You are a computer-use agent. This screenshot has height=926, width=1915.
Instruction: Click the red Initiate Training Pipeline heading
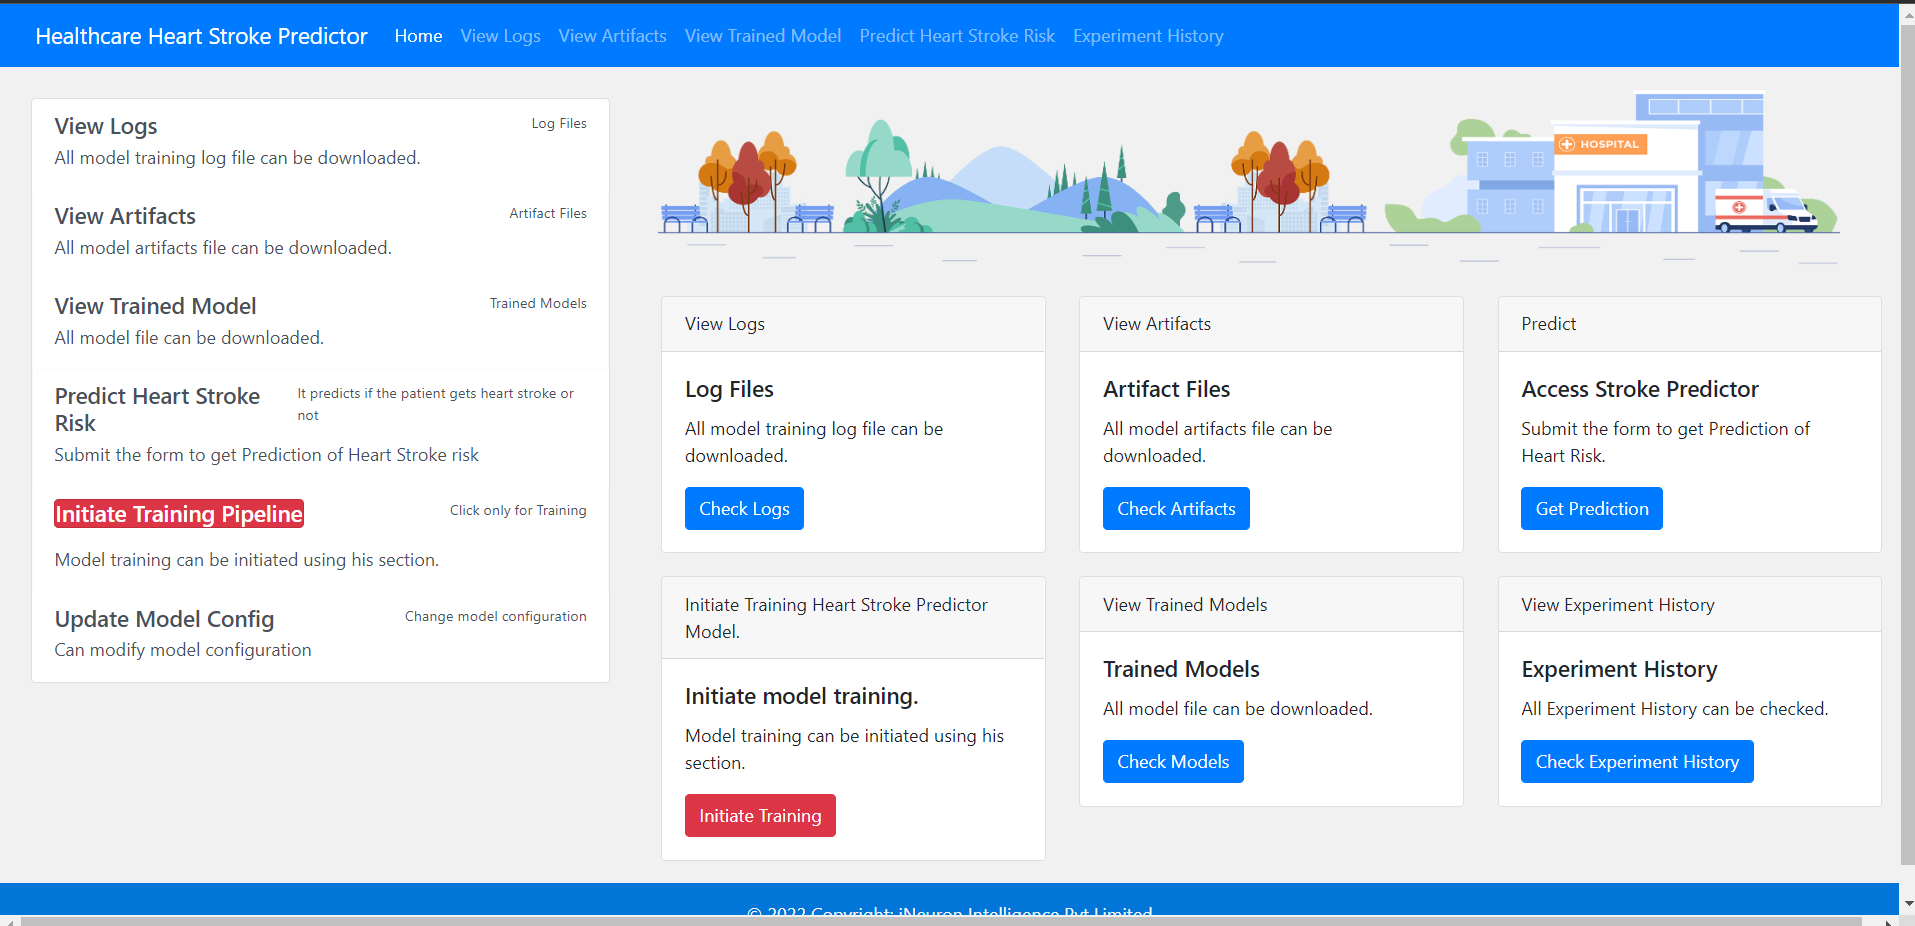pyautogui.click(x=179, y=514)
